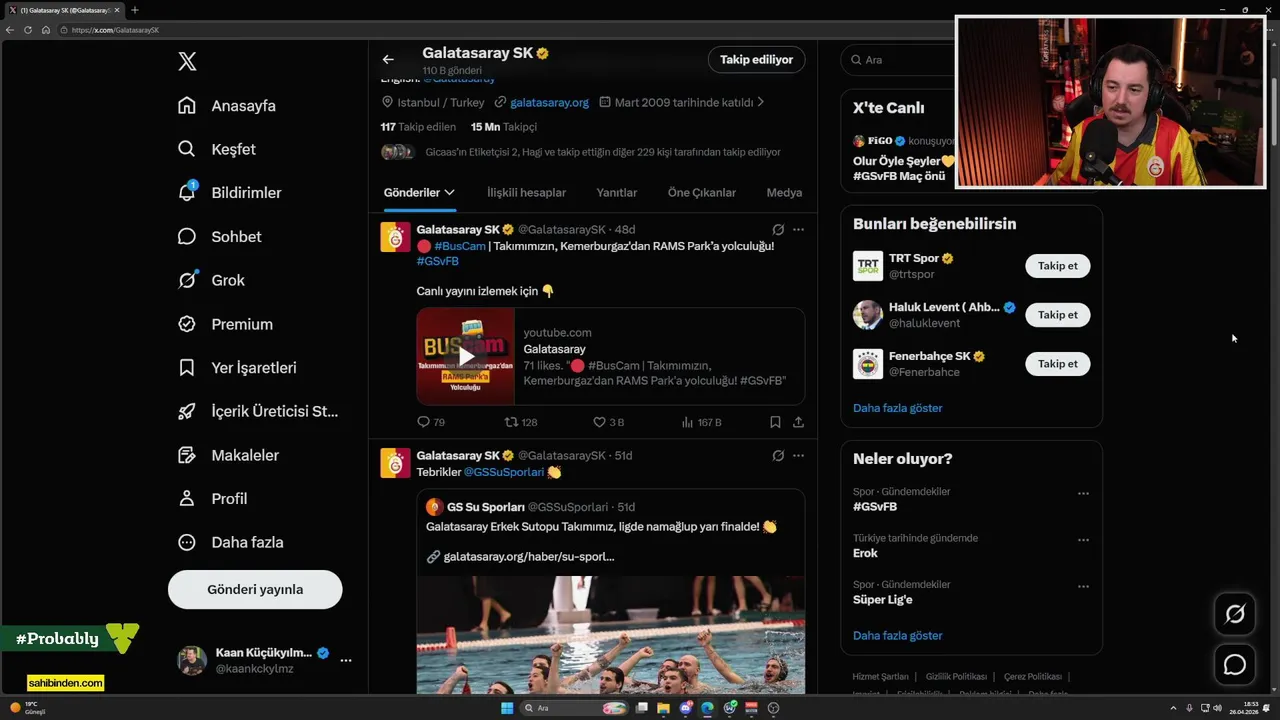Open Yer İşaretleri bookmarks
Image resolution: width=1280 pixels, height=720 pixels.
tap(237, 368)
